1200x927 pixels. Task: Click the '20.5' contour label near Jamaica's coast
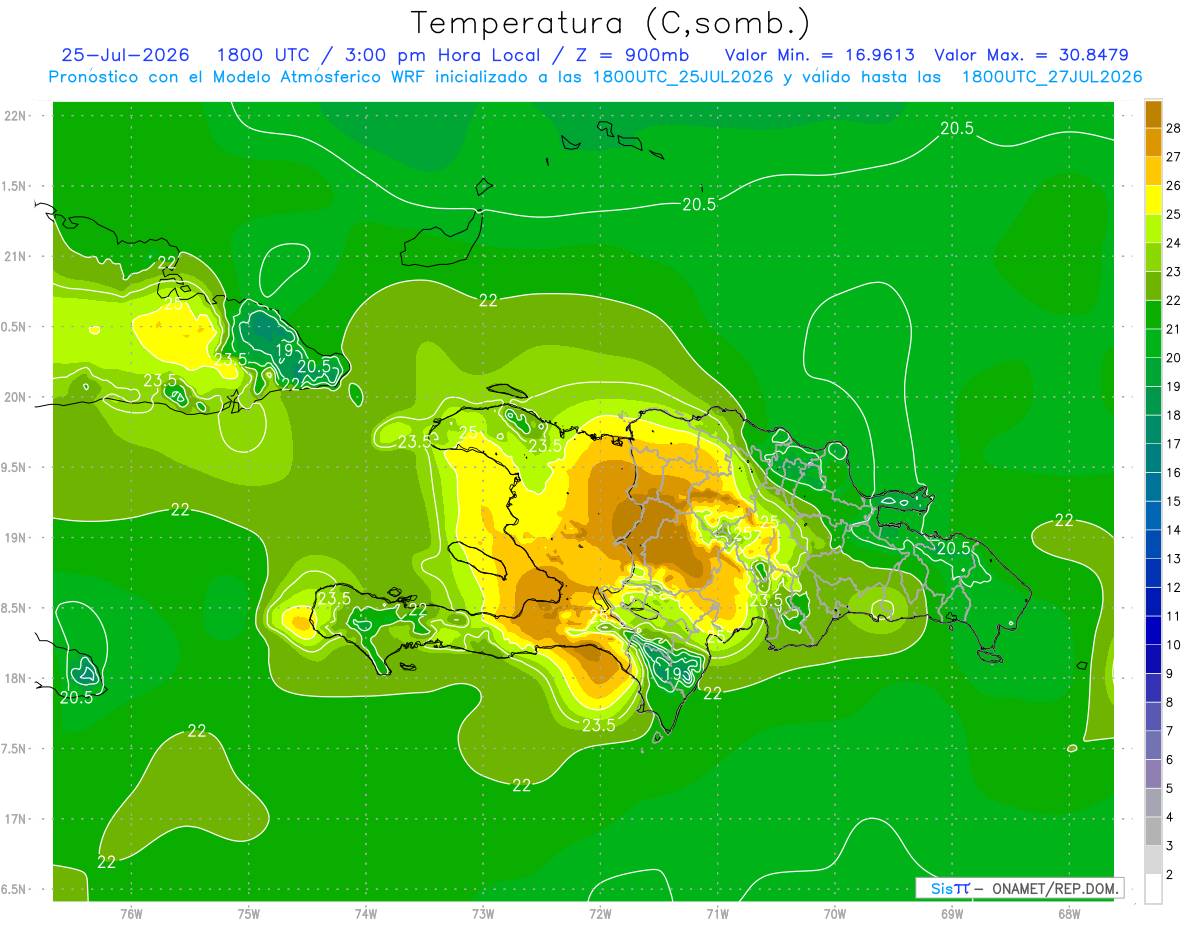point(76,698)
